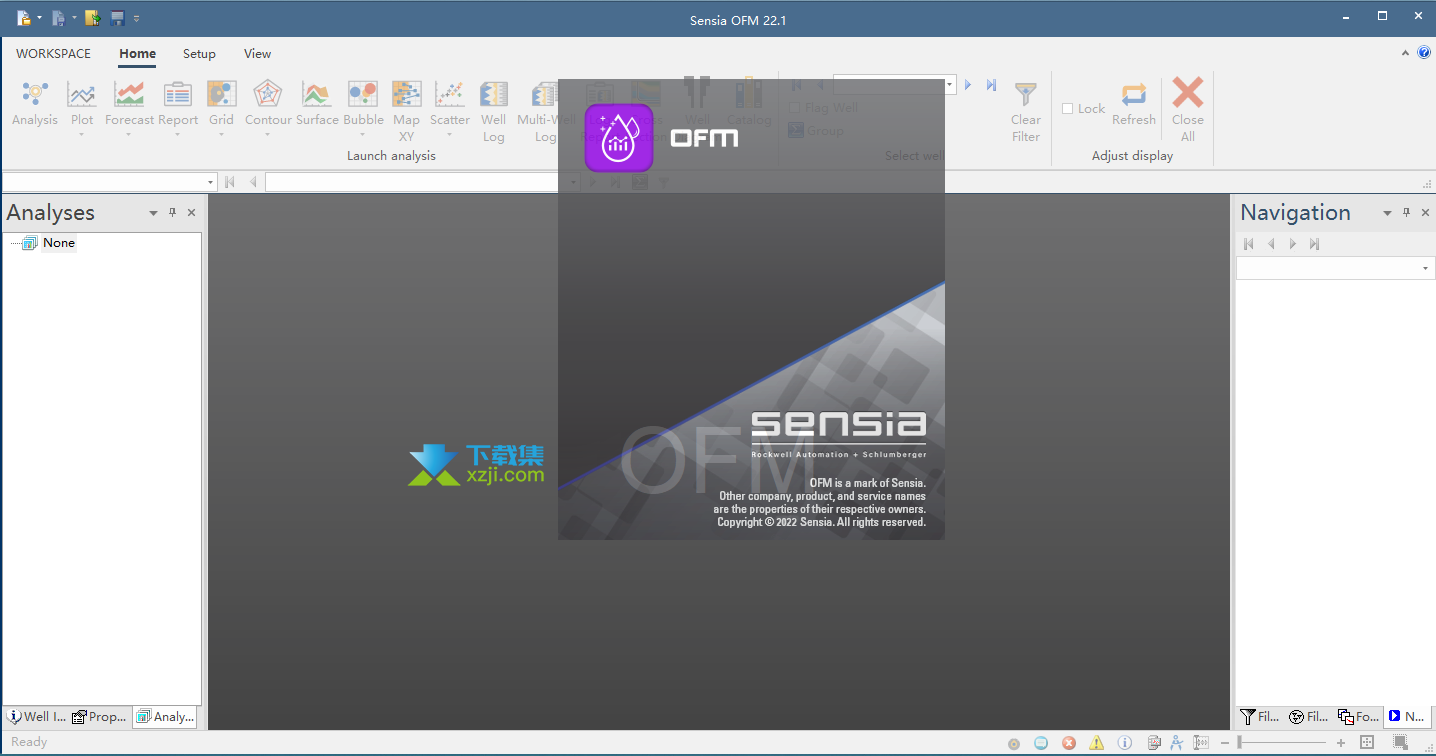The height and width of the screenshot is (756, 1436).
Task: Launch the Analysis tool icon
Action: 35,95
